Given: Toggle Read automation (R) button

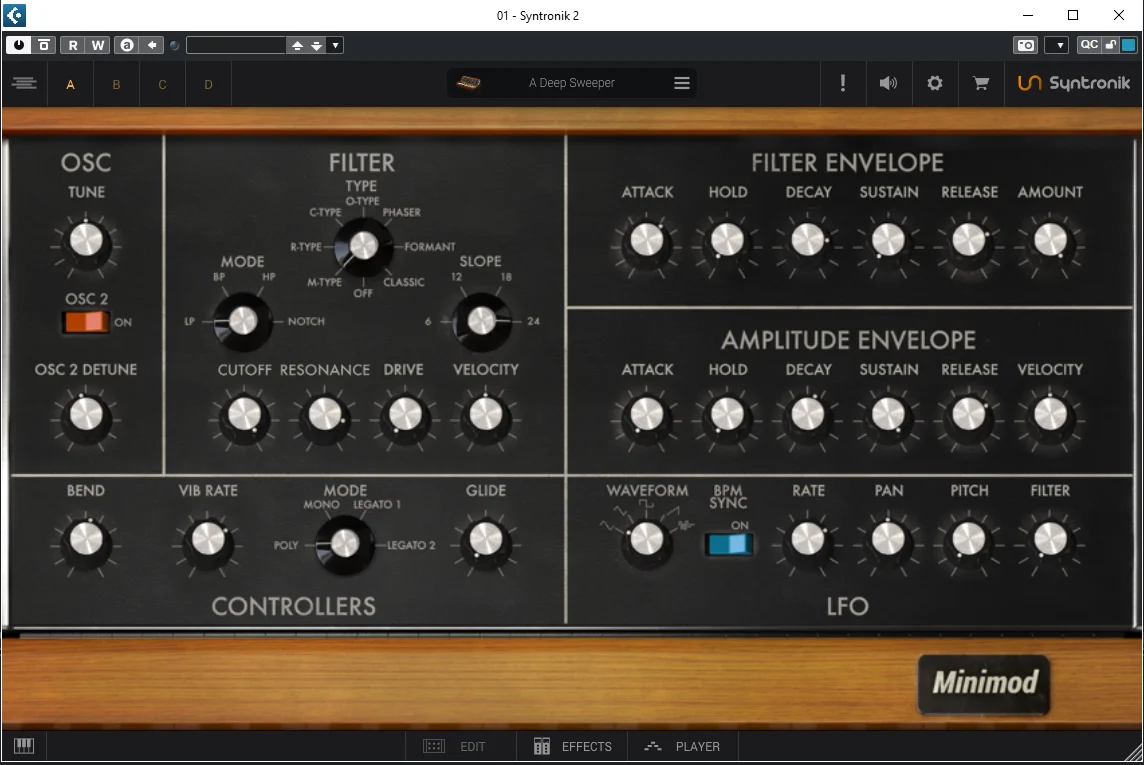Looking at the screenshot, I should click(73, 45).
